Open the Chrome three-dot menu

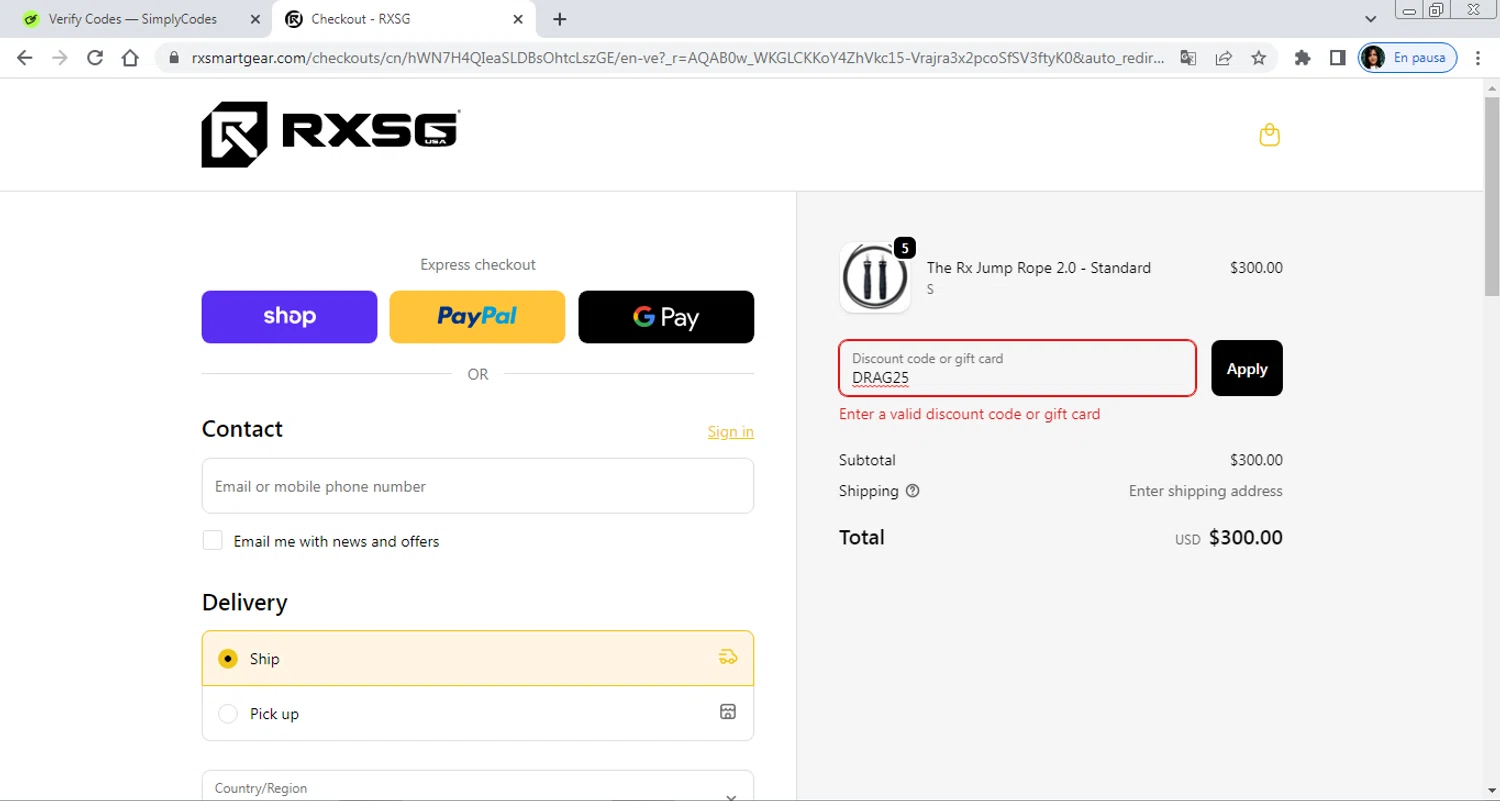point(1478,58)
